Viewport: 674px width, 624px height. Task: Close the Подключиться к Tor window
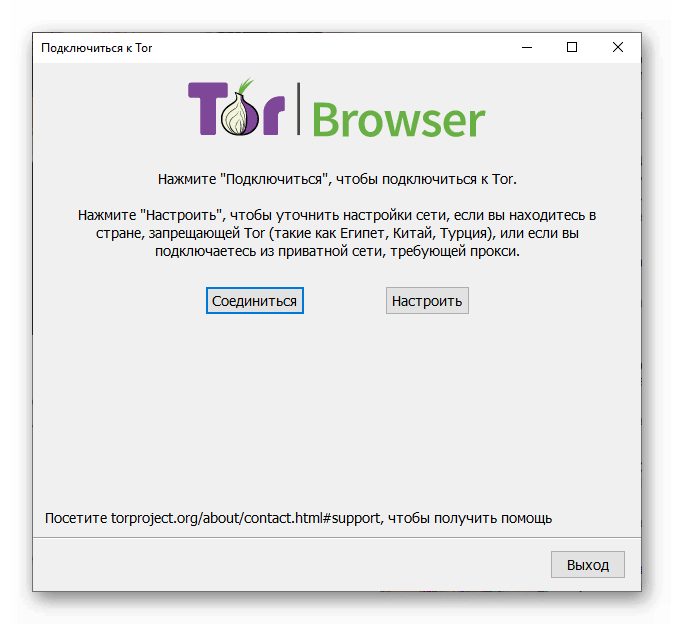(618, 47)
